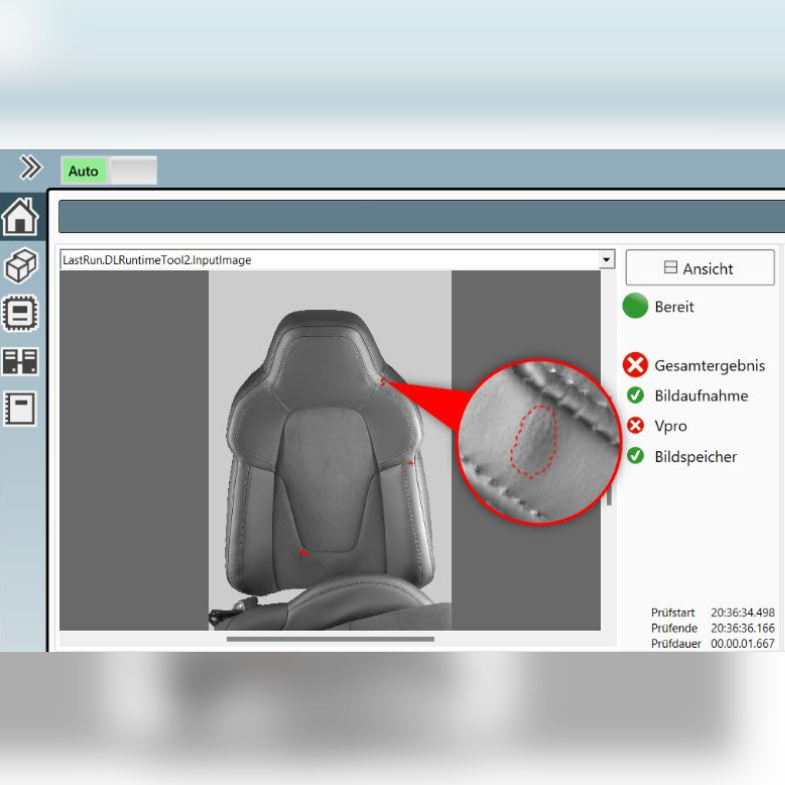Click the green check beside Bildaufnahme

[x=635, y=396]
